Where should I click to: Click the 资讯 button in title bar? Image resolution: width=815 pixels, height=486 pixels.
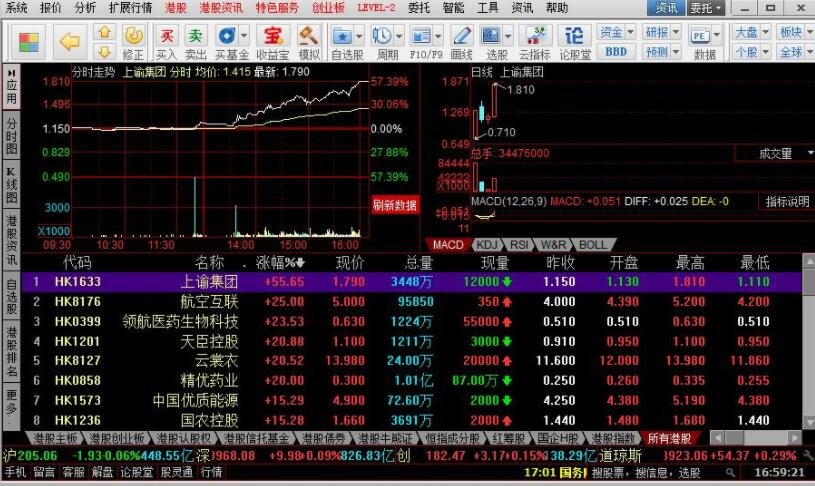[666, 8]
